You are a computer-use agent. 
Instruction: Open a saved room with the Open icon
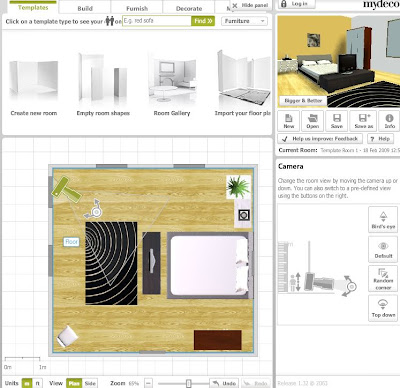pos(313,121)
